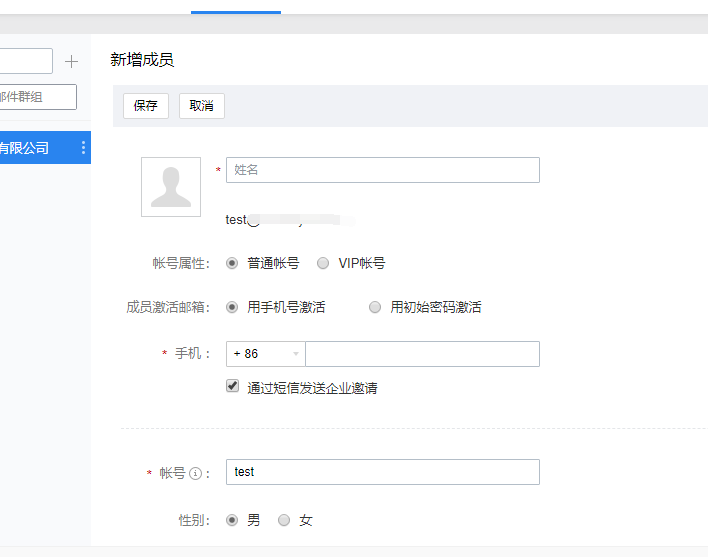Click the info icon next to 帐号
The height and width of the screenshot is (557, 708).
tap(196, 473)
